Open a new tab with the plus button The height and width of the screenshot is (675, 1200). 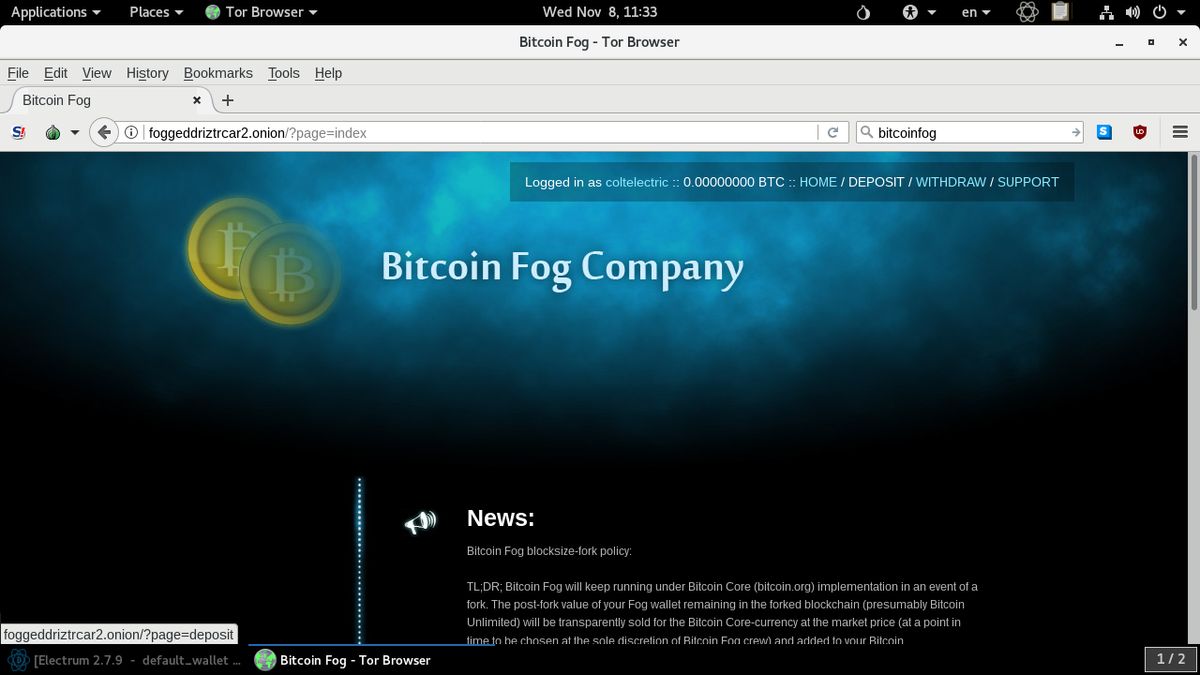click(x=228, y=100)
